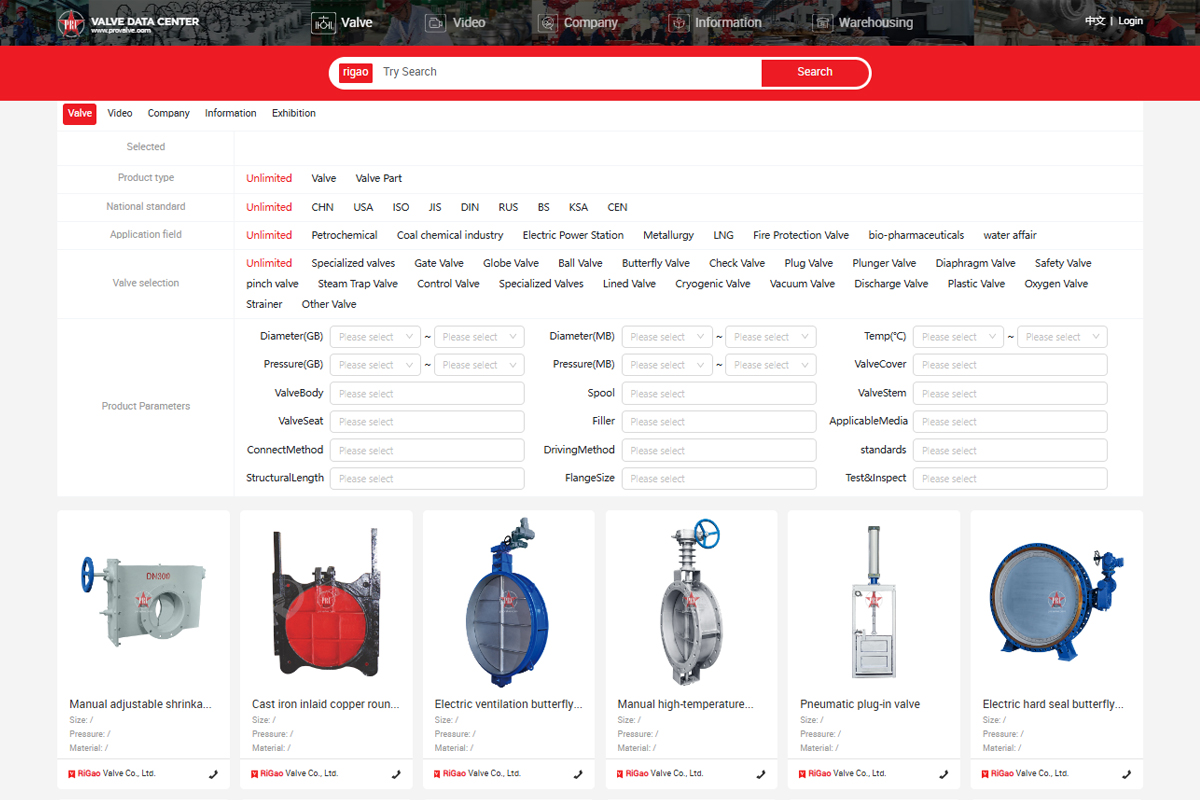Expand the first Diameter(GB) dropdown

pyautogui.click(x=375, y=337)
